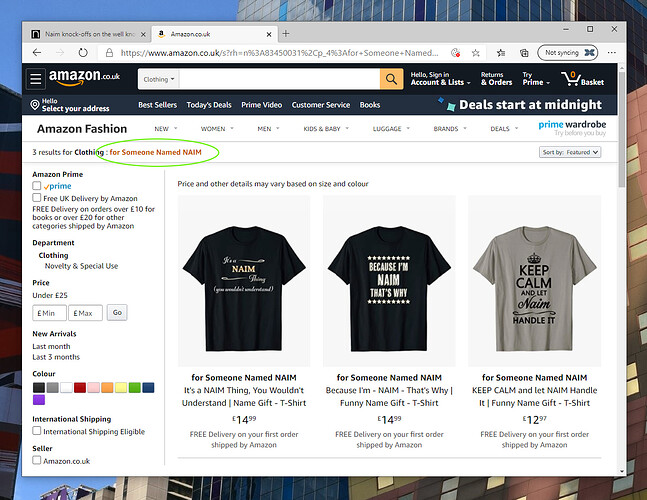Click the Not syncing profile button

pos(567,53)
